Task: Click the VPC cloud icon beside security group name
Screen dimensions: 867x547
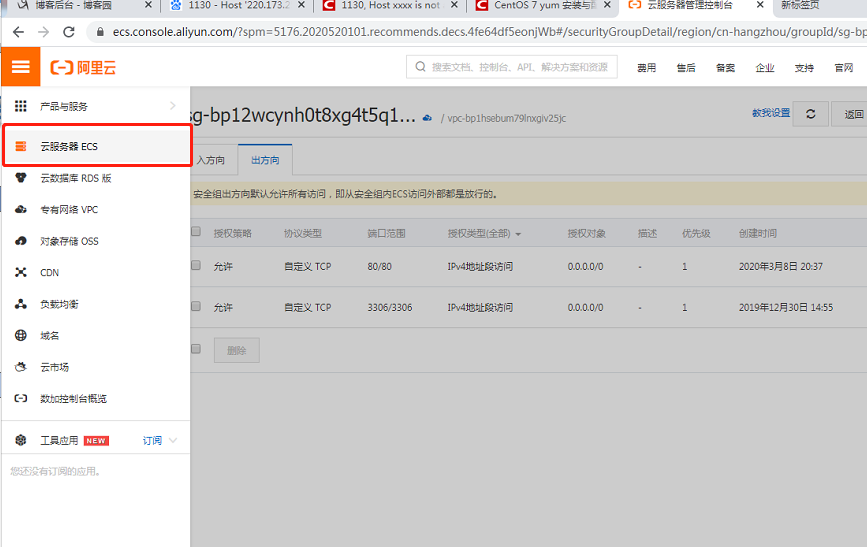Action: click(x=427, y=118)
